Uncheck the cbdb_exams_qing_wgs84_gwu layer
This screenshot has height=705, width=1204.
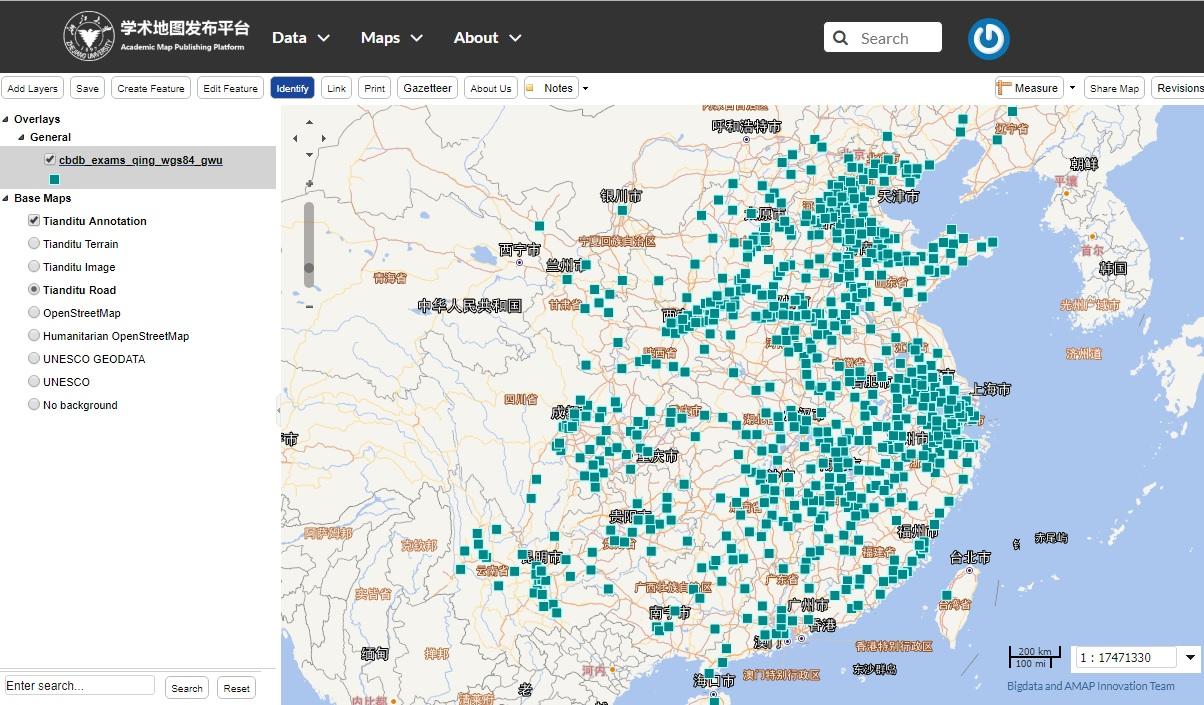point(50,159)
